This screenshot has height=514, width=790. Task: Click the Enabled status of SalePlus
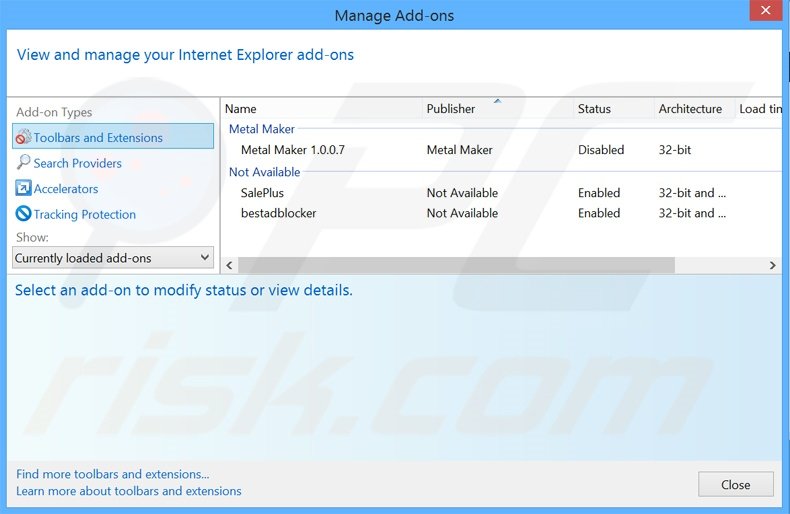(x=599, y=193)
